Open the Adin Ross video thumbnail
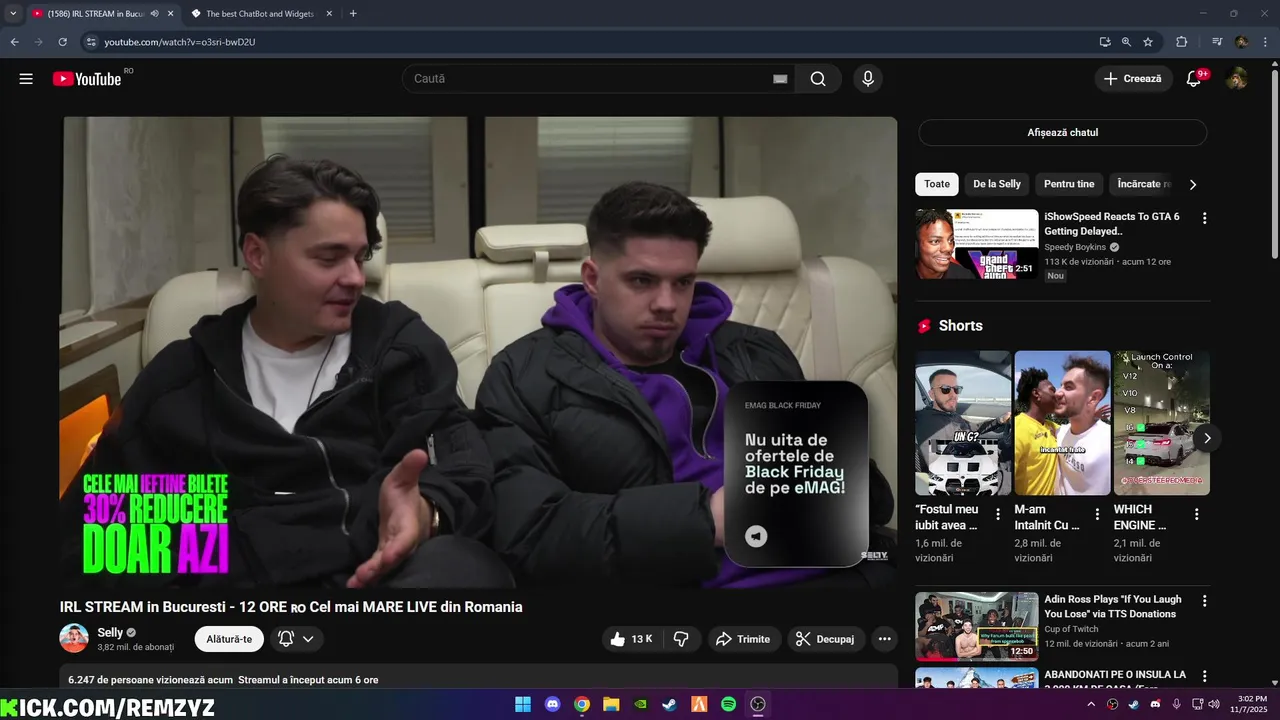 coord(977,627)
